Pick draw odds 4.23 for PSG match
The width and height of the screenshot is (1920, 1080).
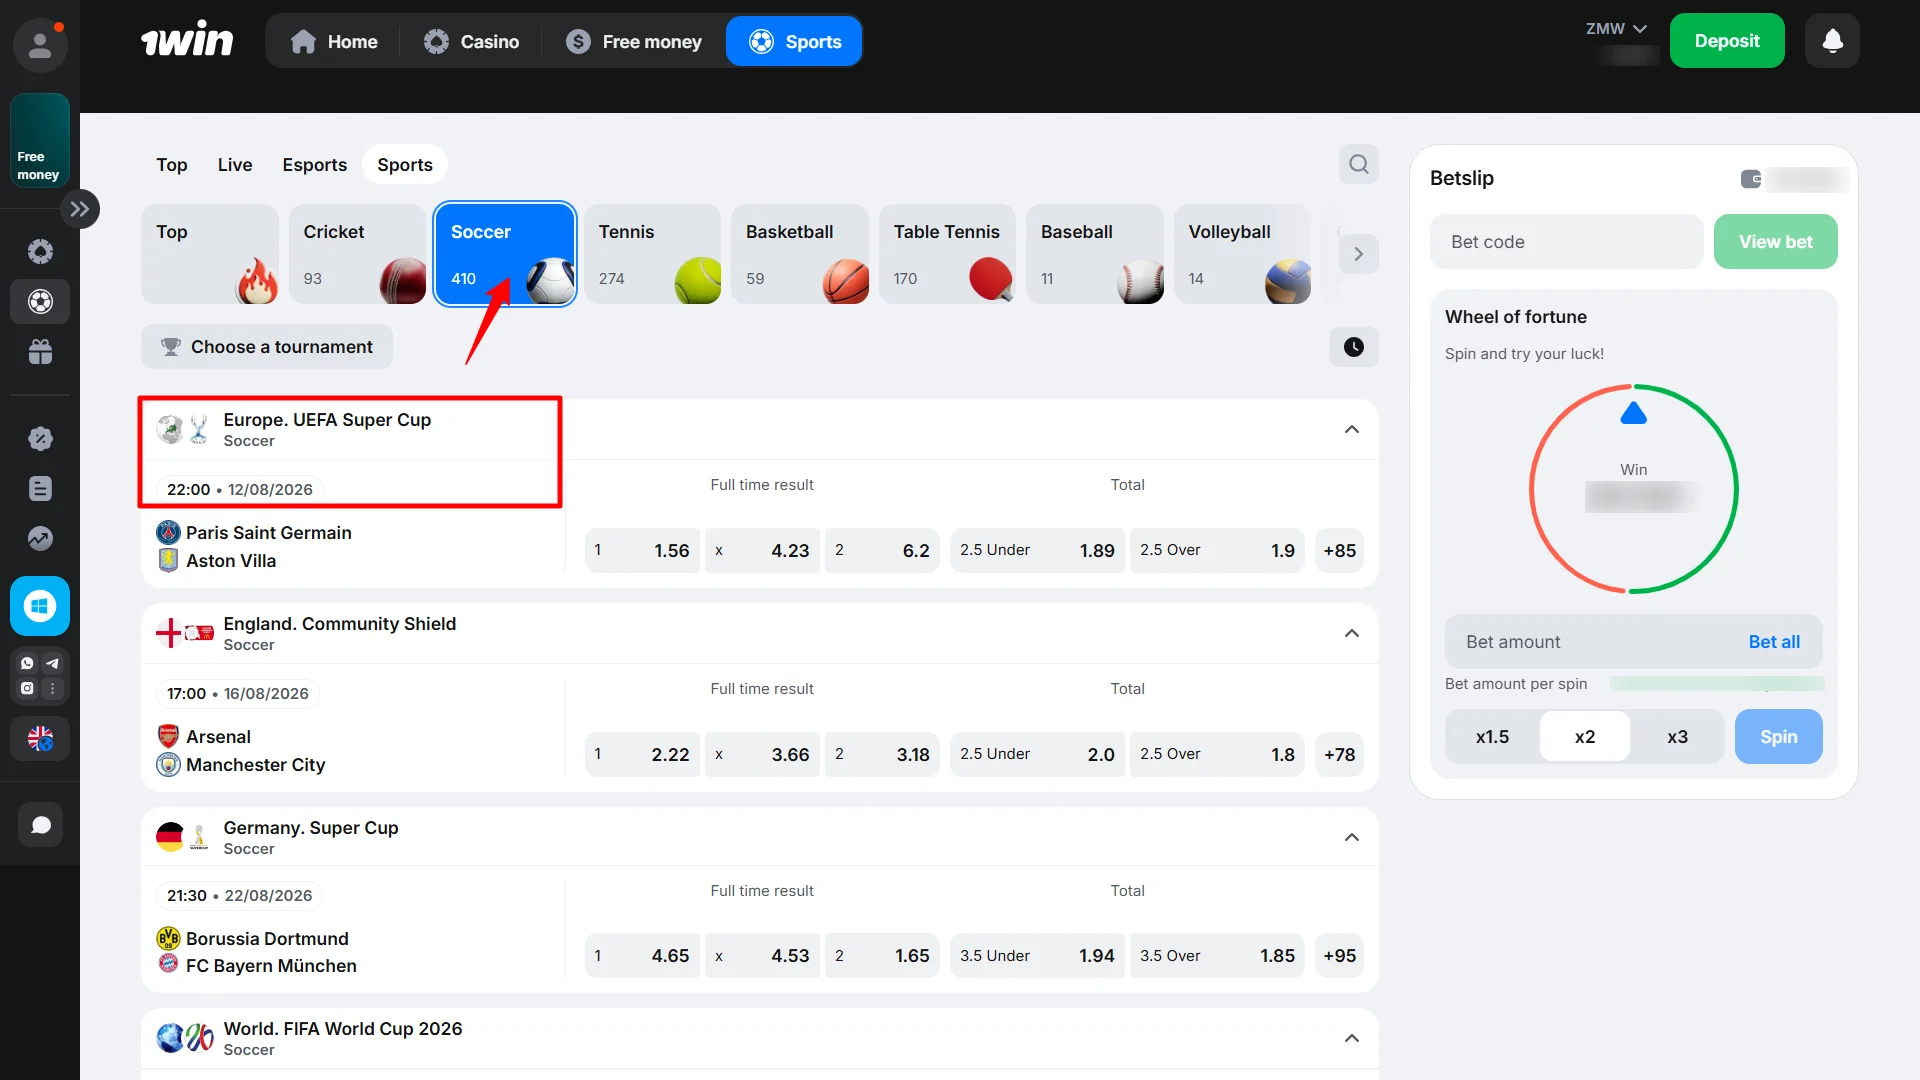click(x=762, y=551)
